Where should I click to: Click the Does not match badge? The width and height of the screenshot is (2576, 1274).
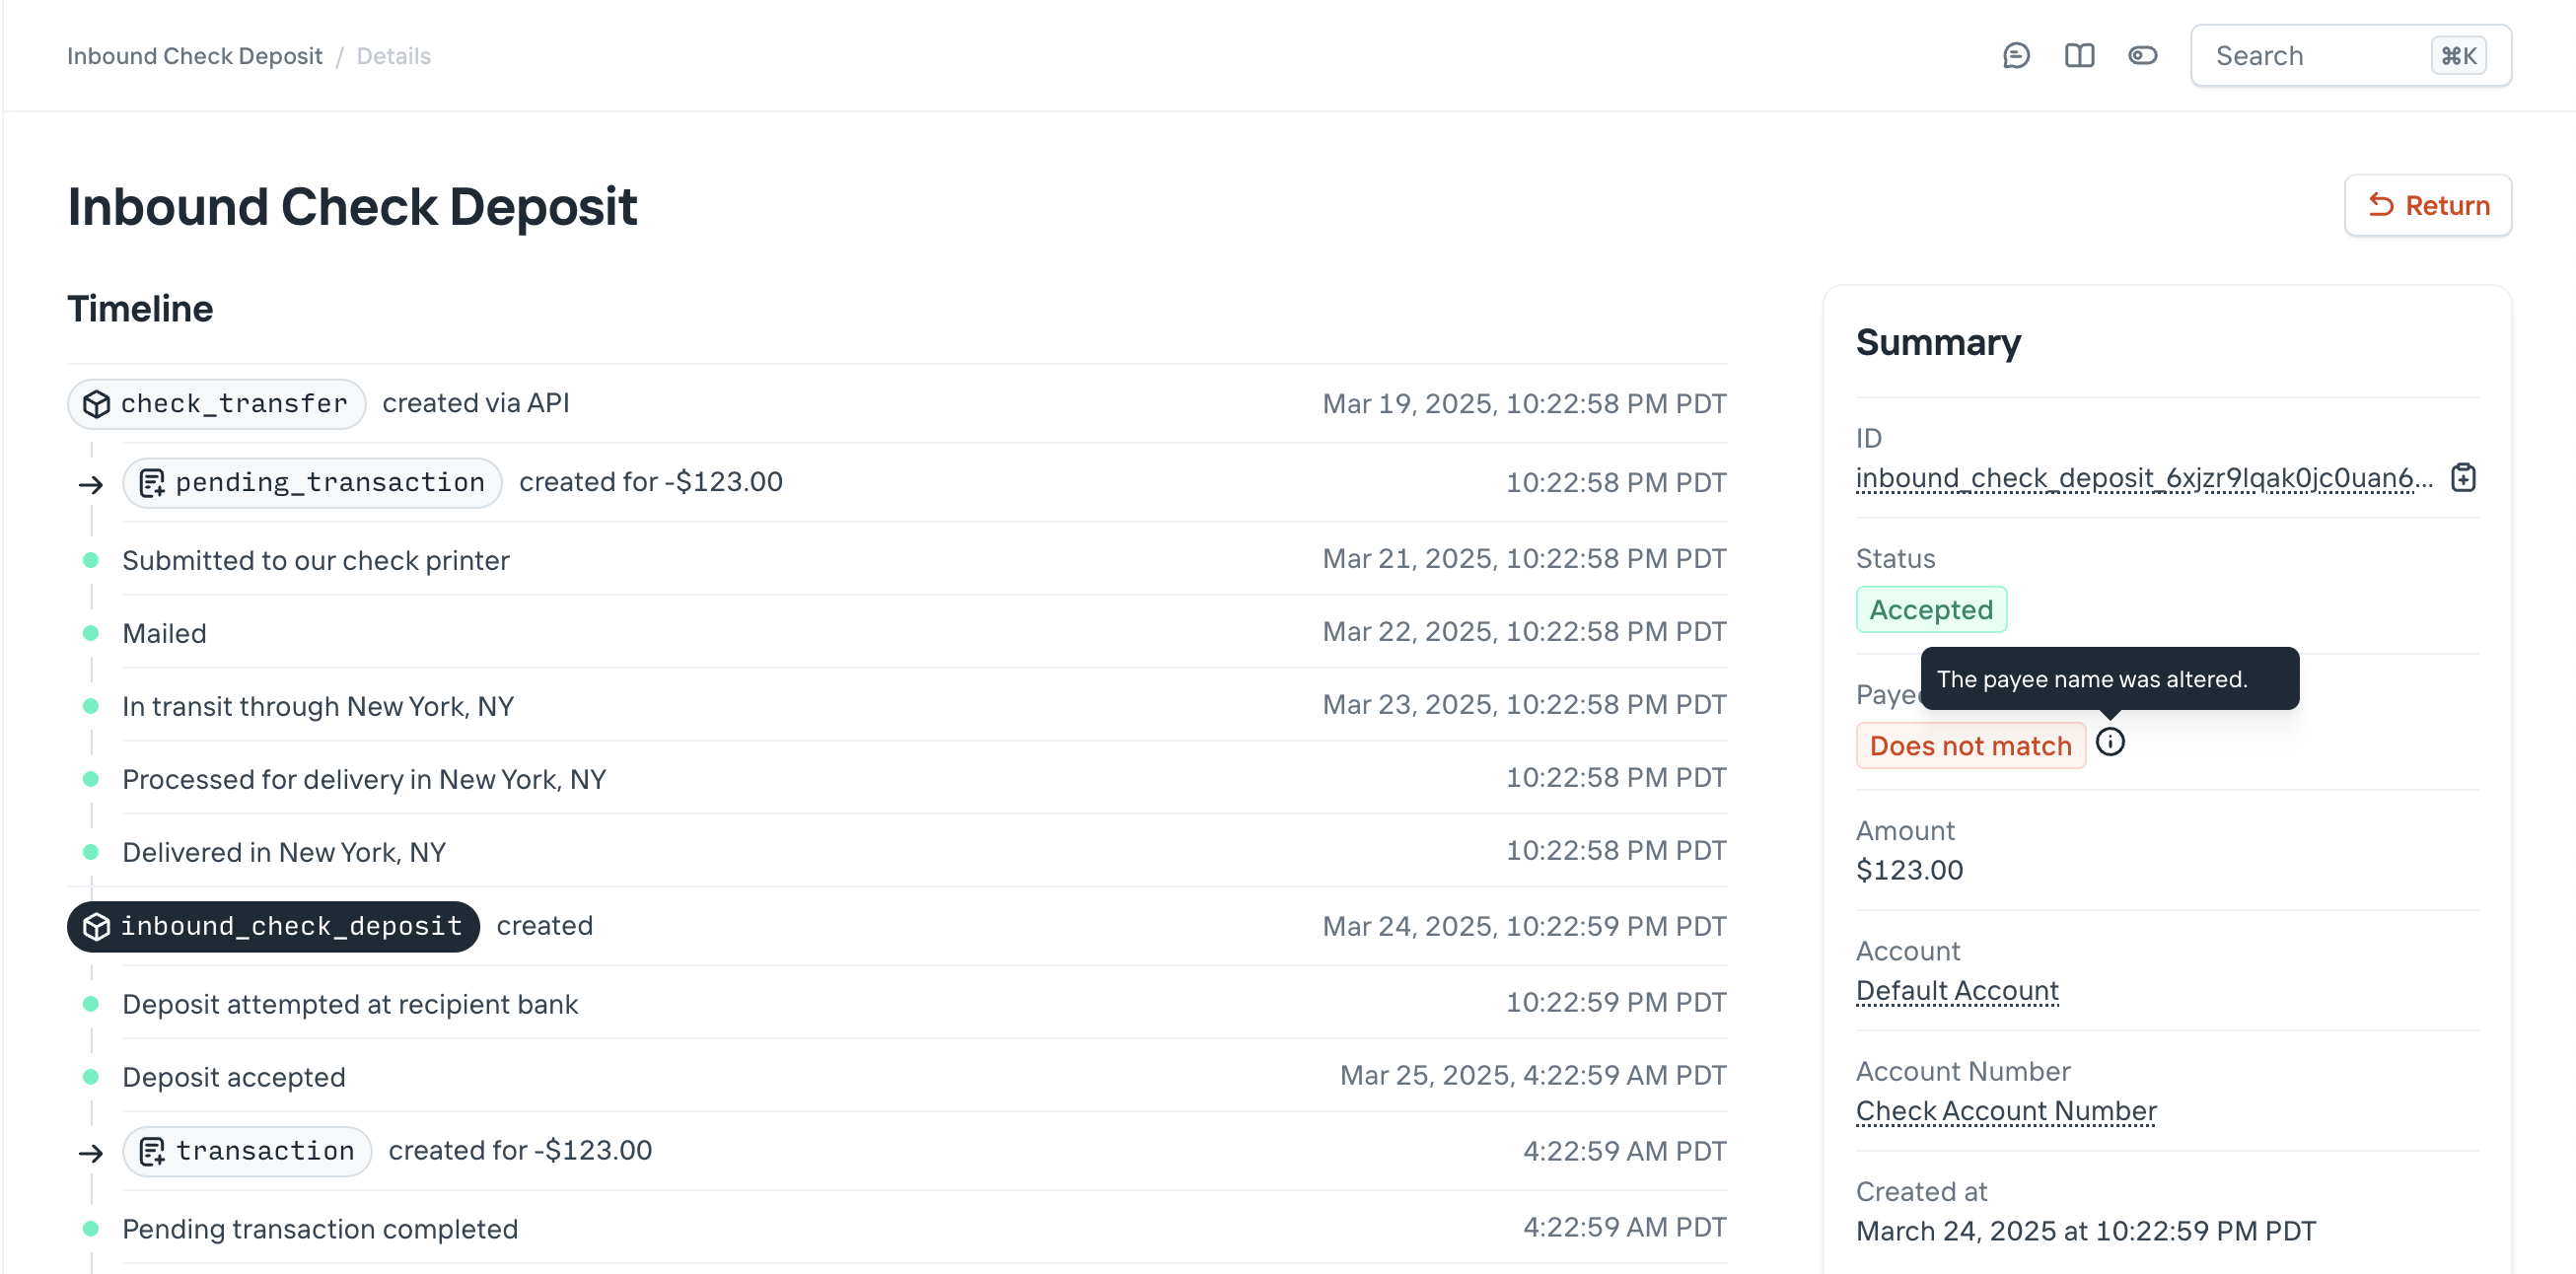[1969, 746]
